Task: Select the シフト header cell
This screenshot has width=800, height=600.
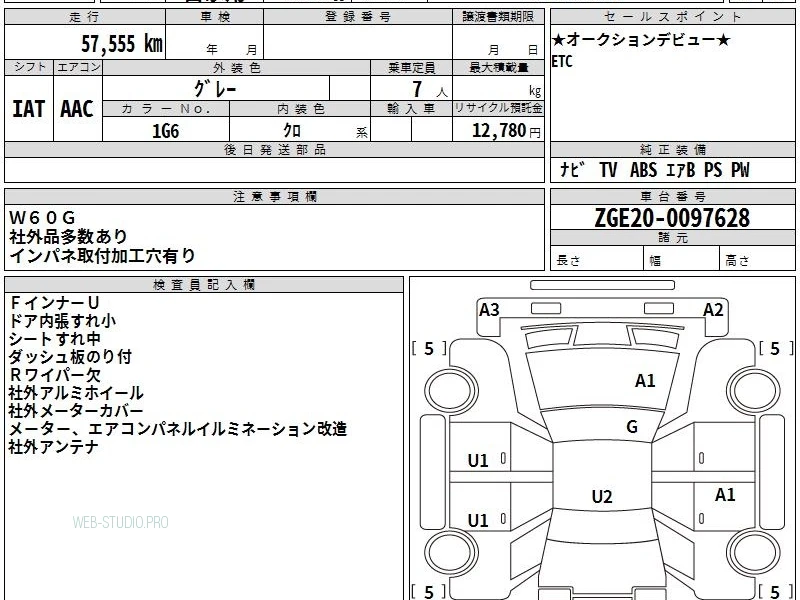Action: (x=29, y=67)
